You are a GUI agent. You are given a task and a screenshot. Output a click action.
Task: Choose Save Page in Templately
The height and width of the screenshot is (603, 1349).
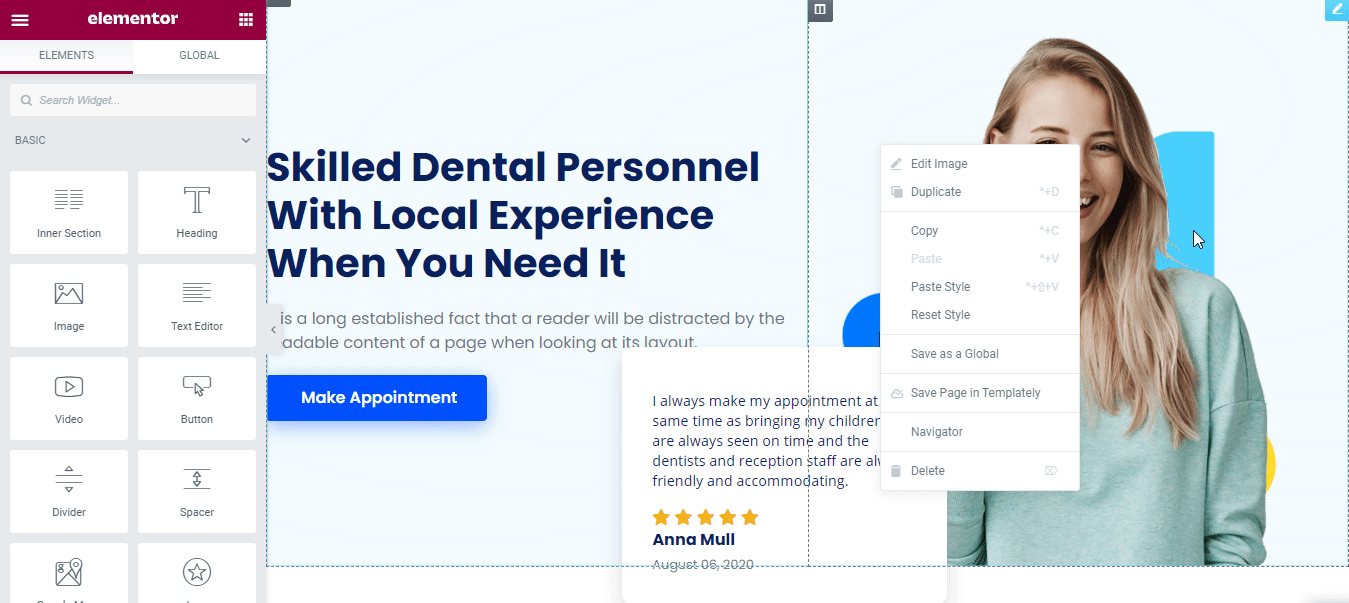pos(980,393)
